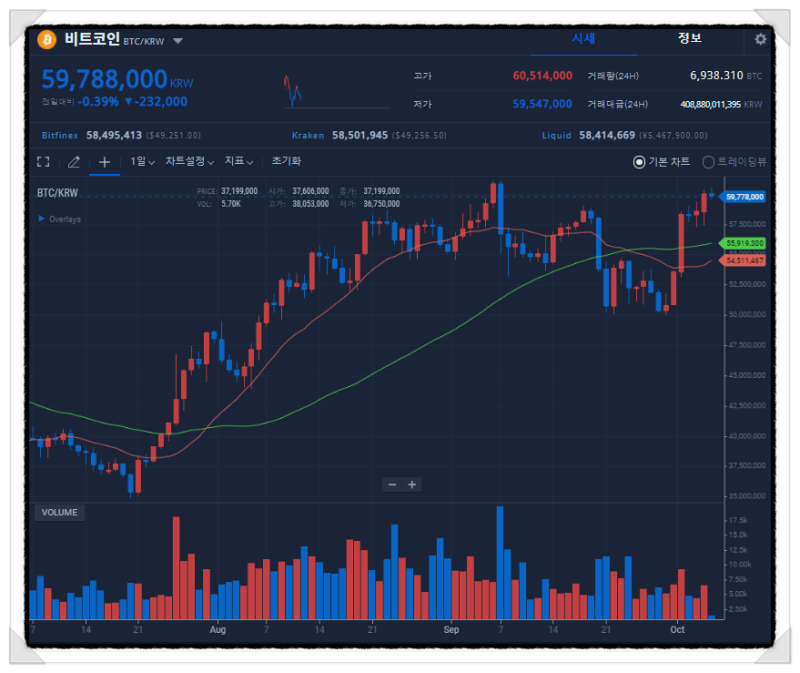Viewport: 800px width, 673px height.
Task: Click the BTC/KRW chart legend label
Action: click(57, 193)
